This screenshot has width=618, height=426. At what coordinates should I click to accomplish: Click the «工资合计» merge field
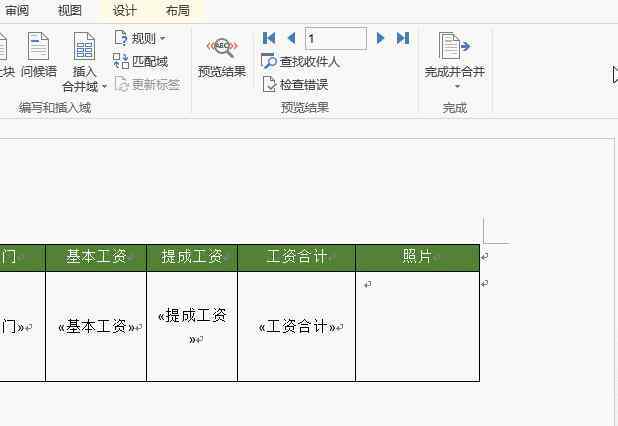(x=296, y=327)
